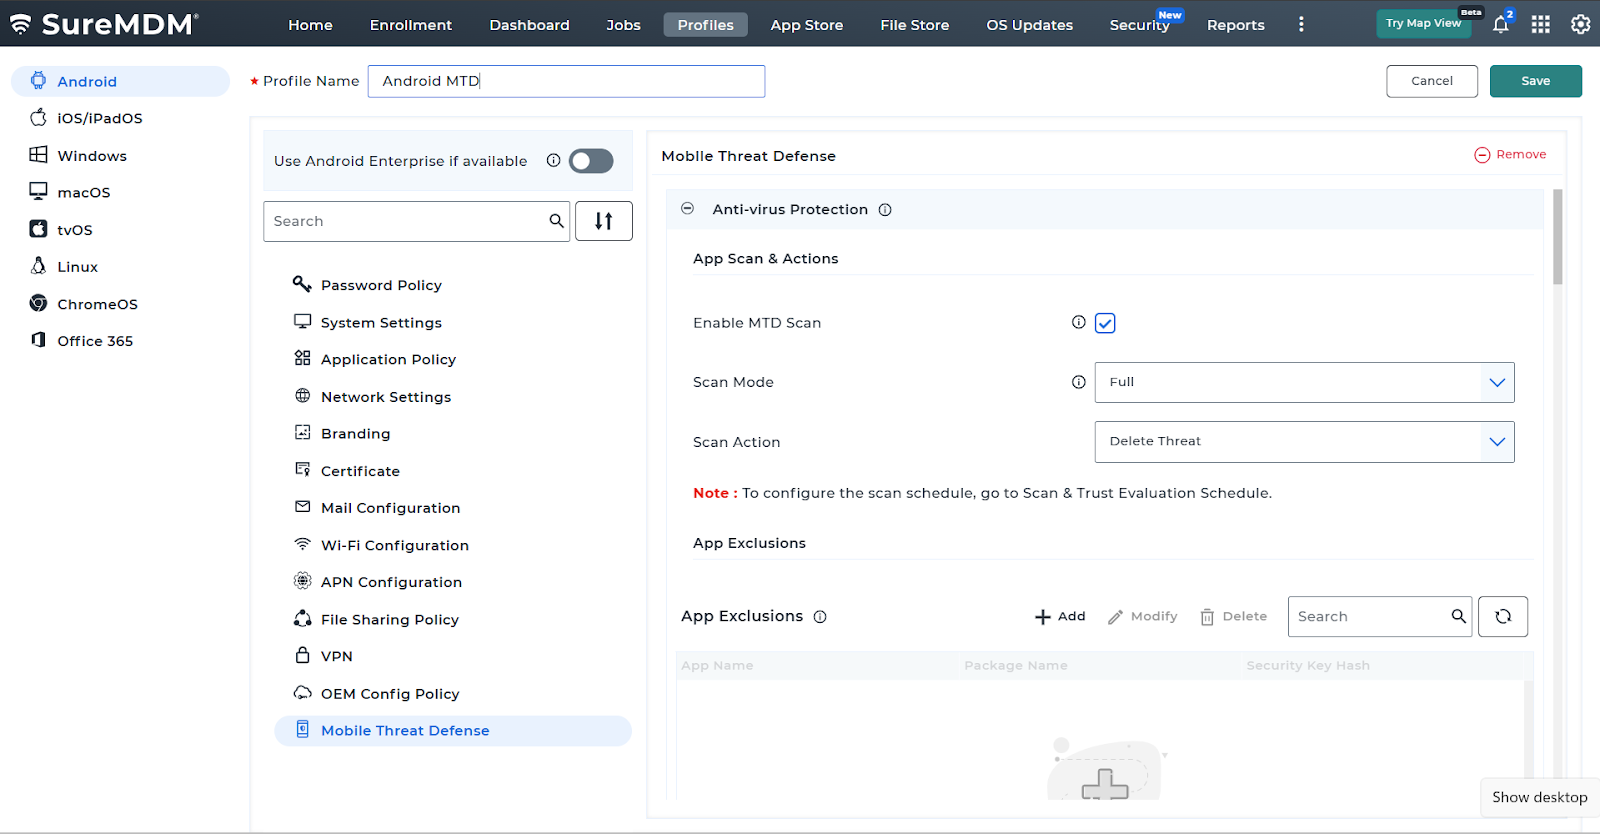Open the three-dot more options menu

point(1301,25)
